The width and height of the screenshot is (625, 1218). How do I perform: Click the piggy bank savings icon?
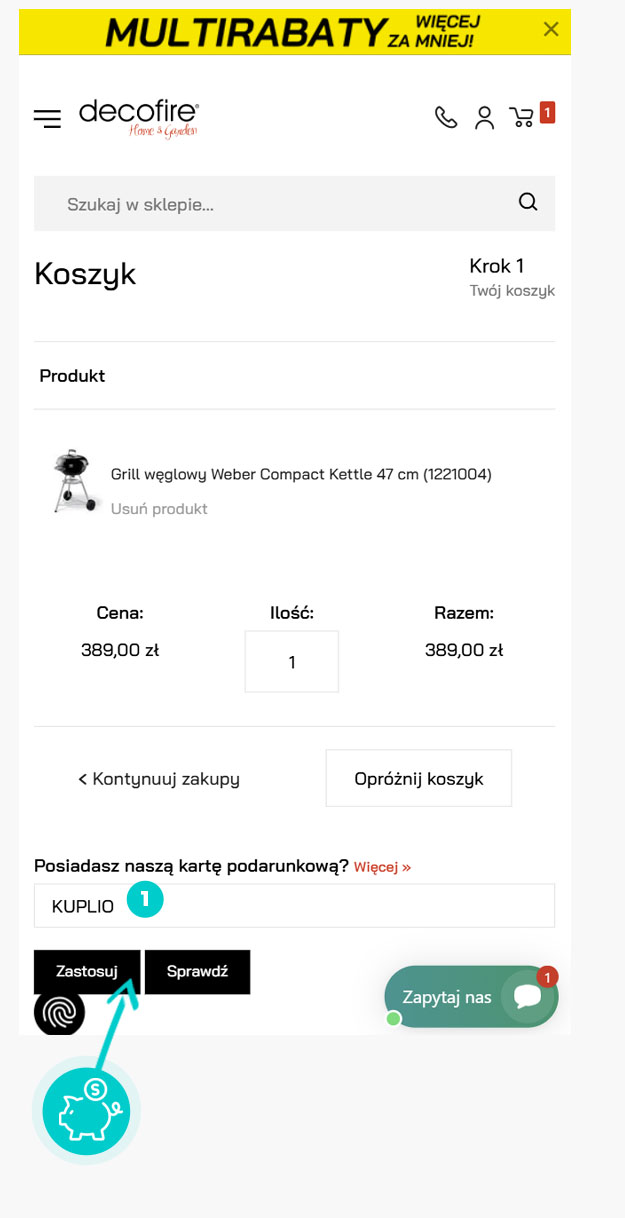86,1110
